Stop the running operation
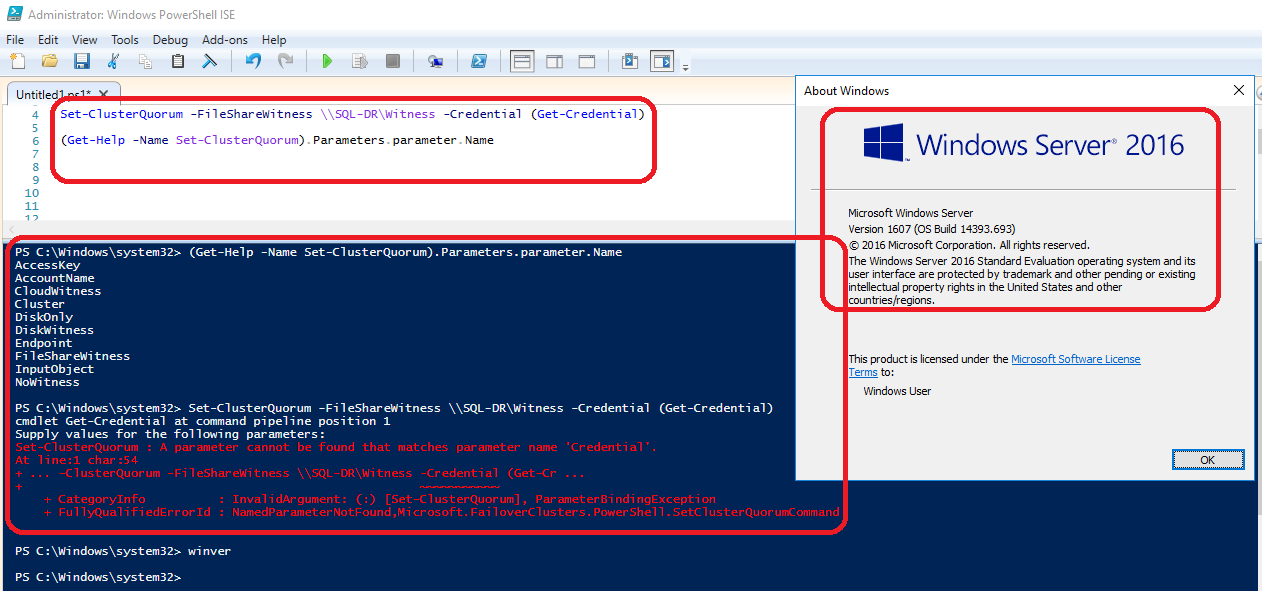 (x=391, y=61)
